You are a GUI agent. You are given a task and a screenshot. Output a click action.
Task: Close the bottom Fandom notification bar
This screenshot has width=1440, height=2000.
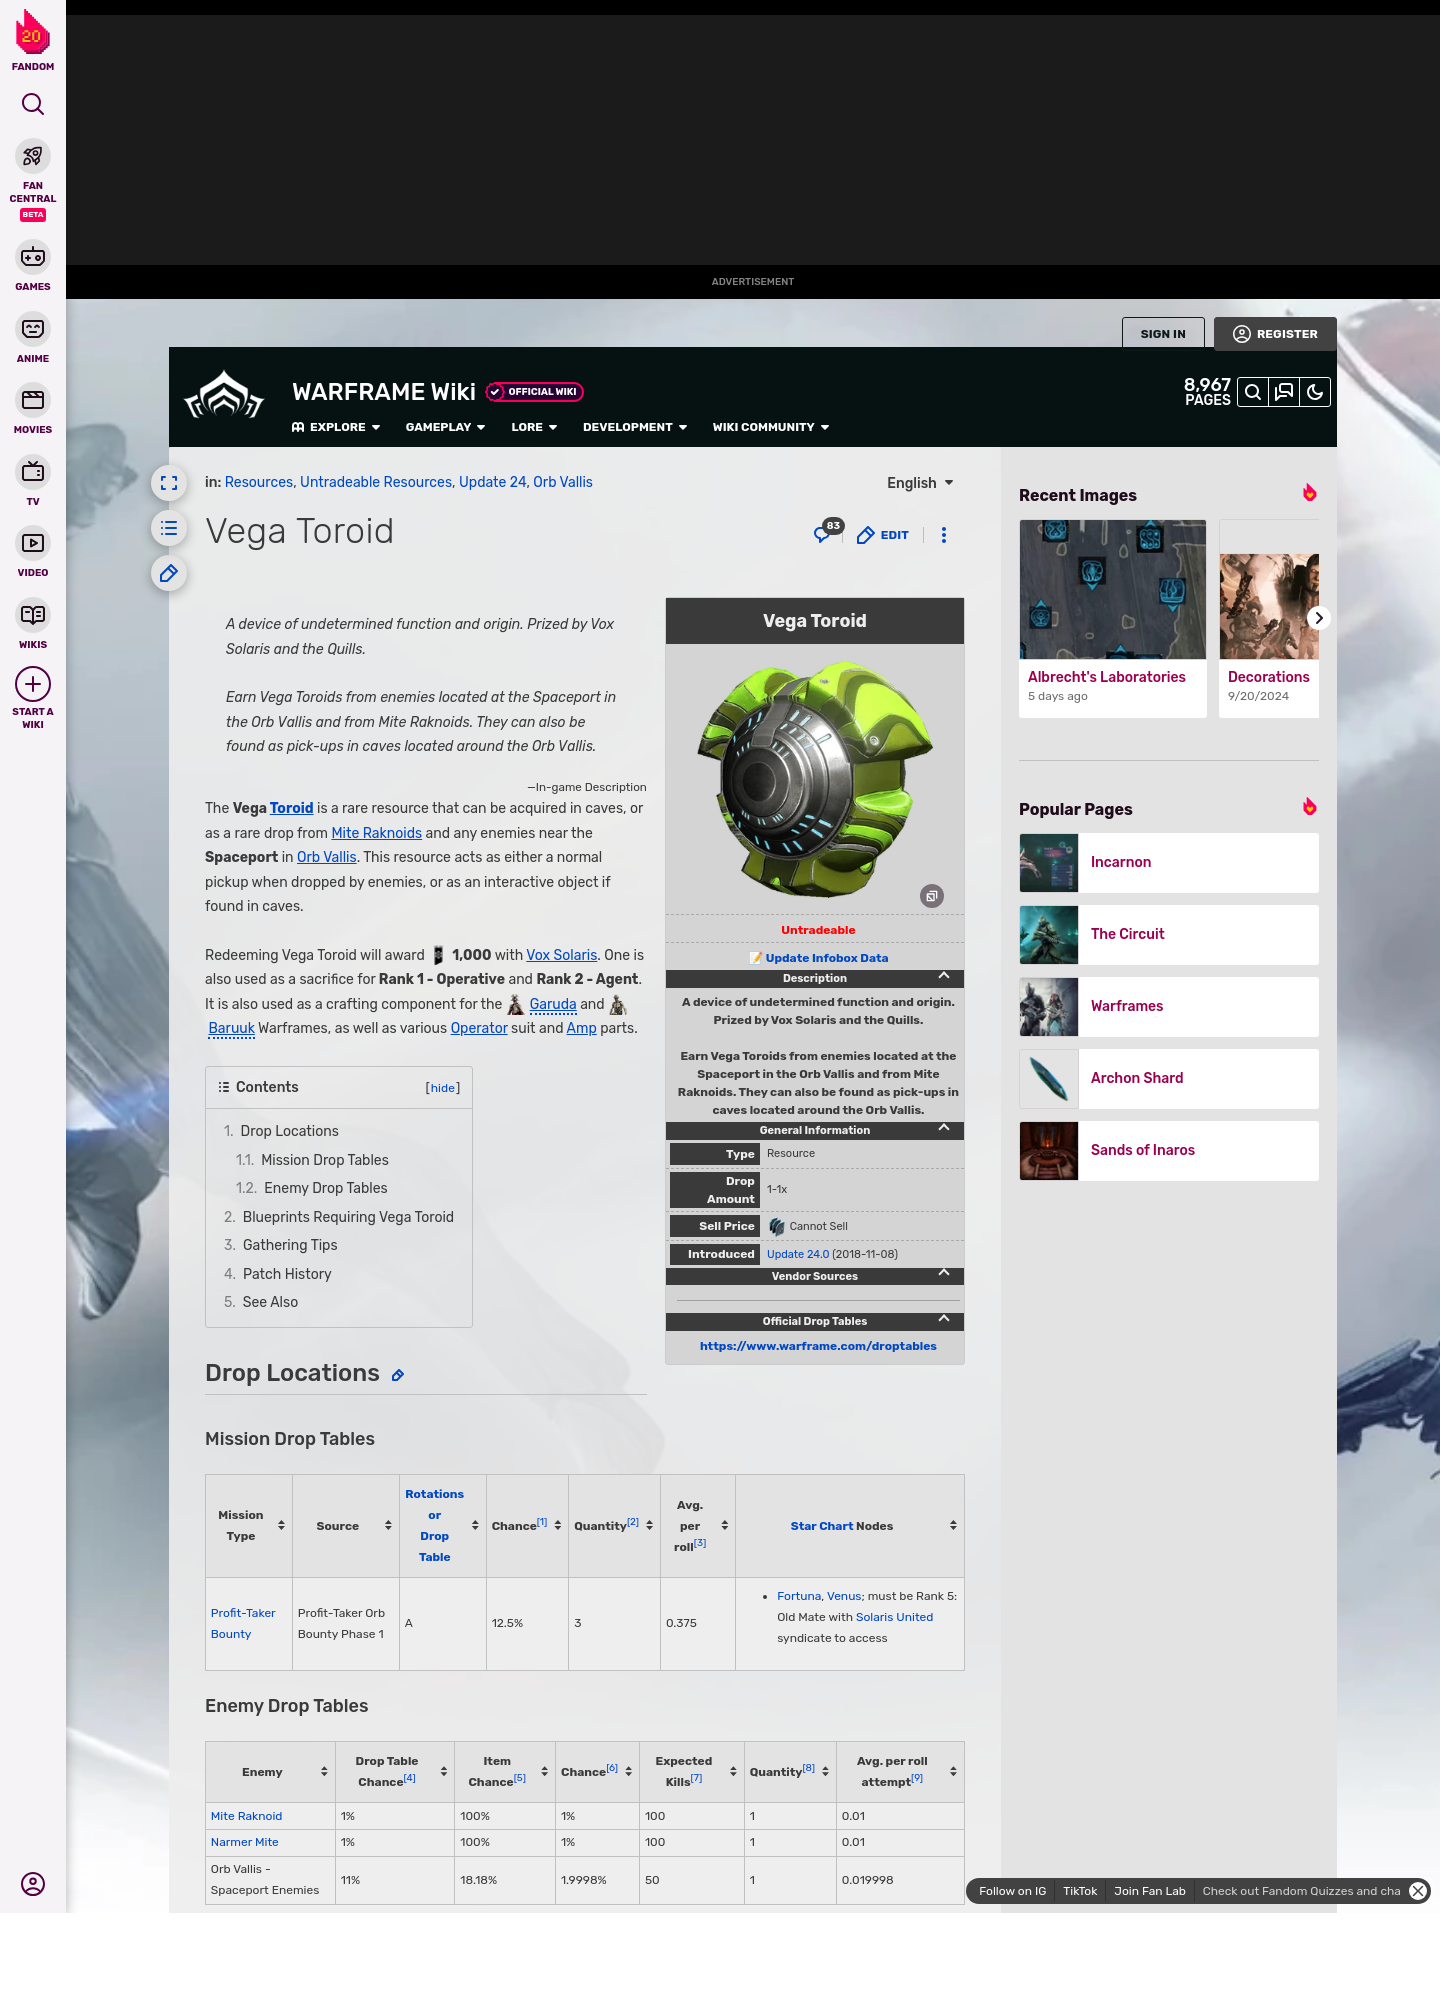[1417, 1891]
